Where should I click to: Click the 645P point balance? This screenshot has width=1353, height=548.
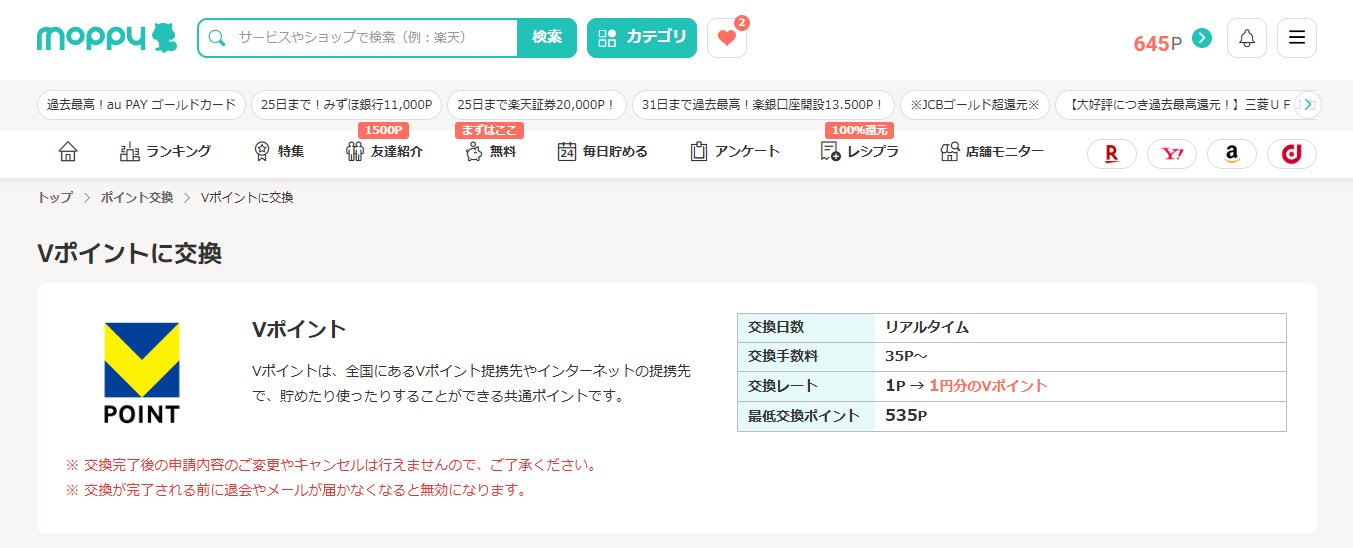(1158, 43)
